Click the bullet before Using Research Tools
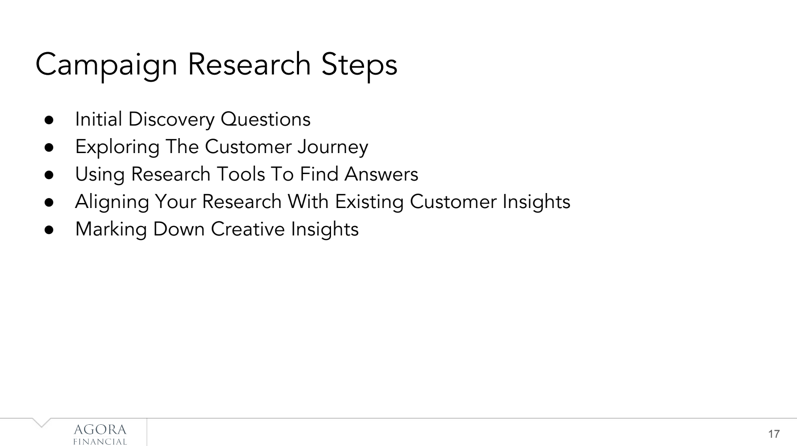 (49, 175)
